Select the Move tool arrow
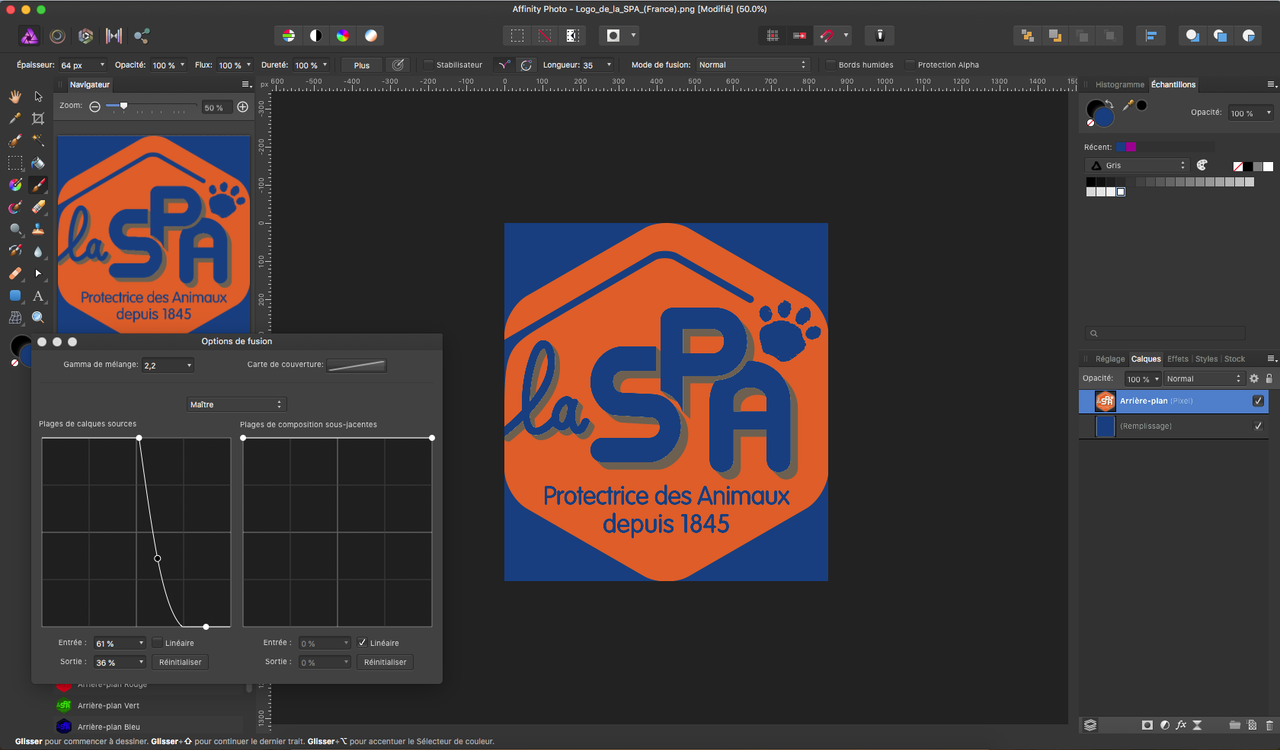This screenshot has width=1280, height=750. [x=38, y=97]
